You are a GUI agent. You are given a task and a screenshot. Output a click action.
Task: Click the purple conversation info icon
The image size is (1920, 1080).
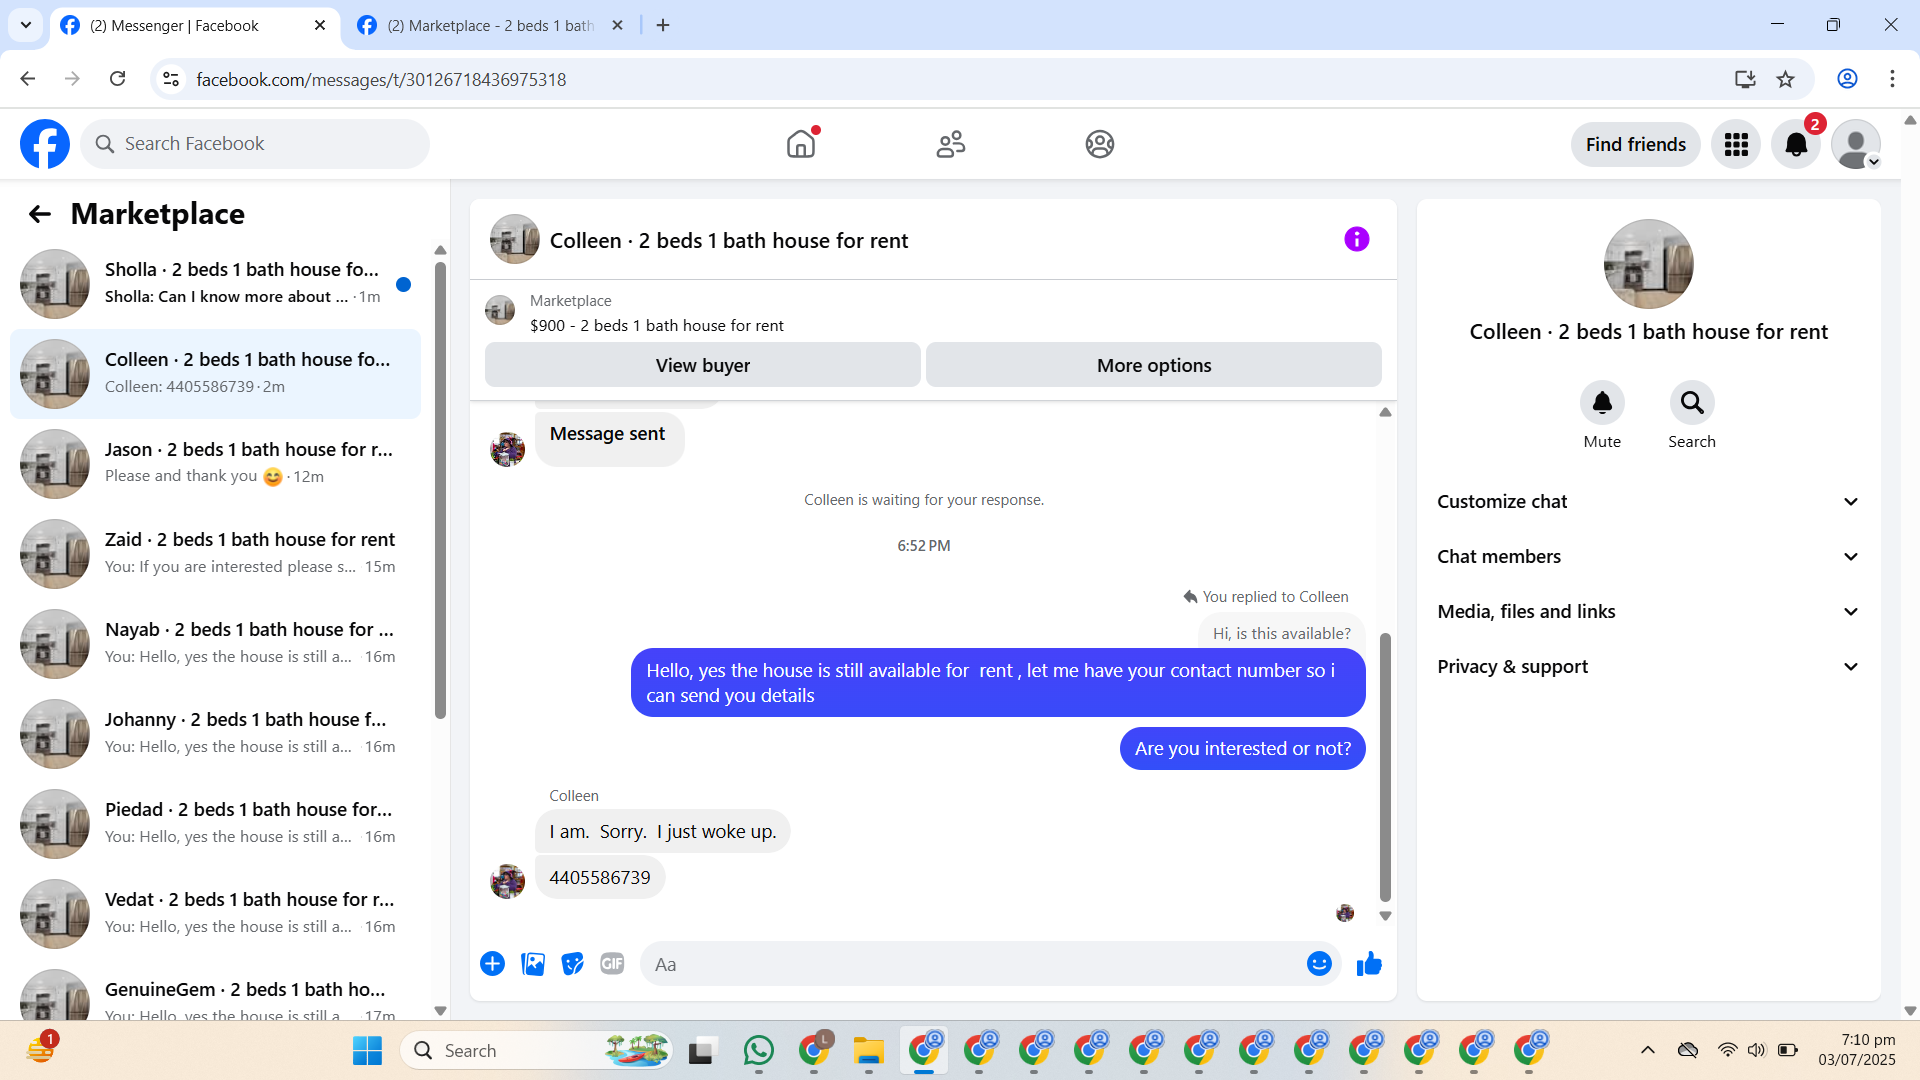(1356, 240)
